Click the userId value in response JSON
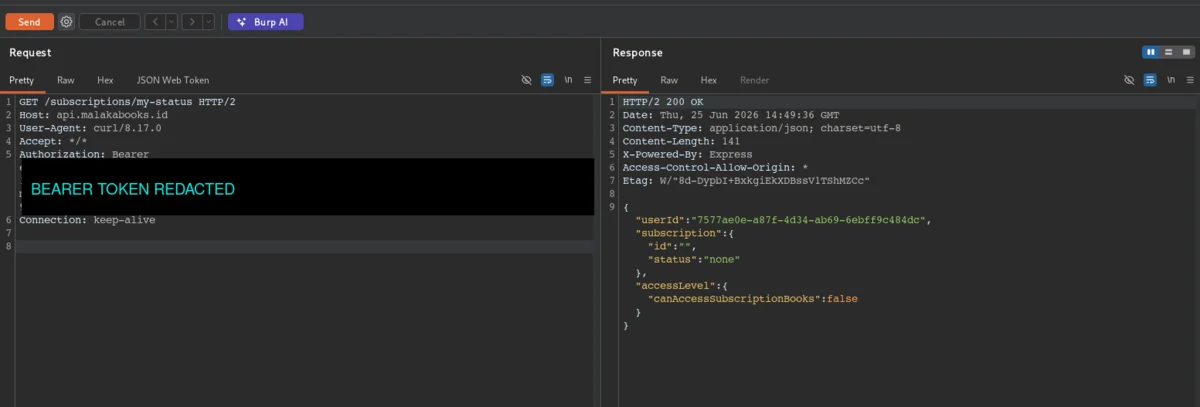Viewport: 1200px width, 407px height. pos(810,219)
